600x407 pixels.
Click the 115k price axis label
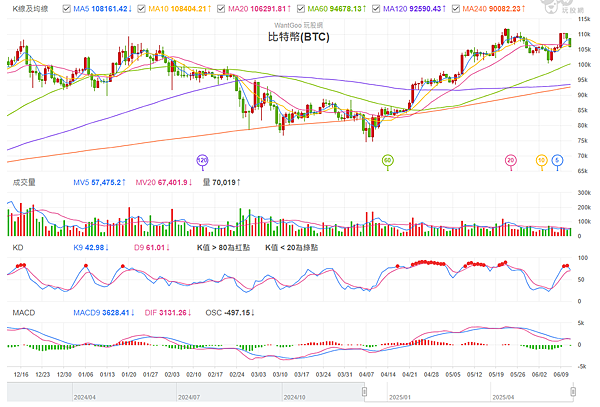point(584,19)
